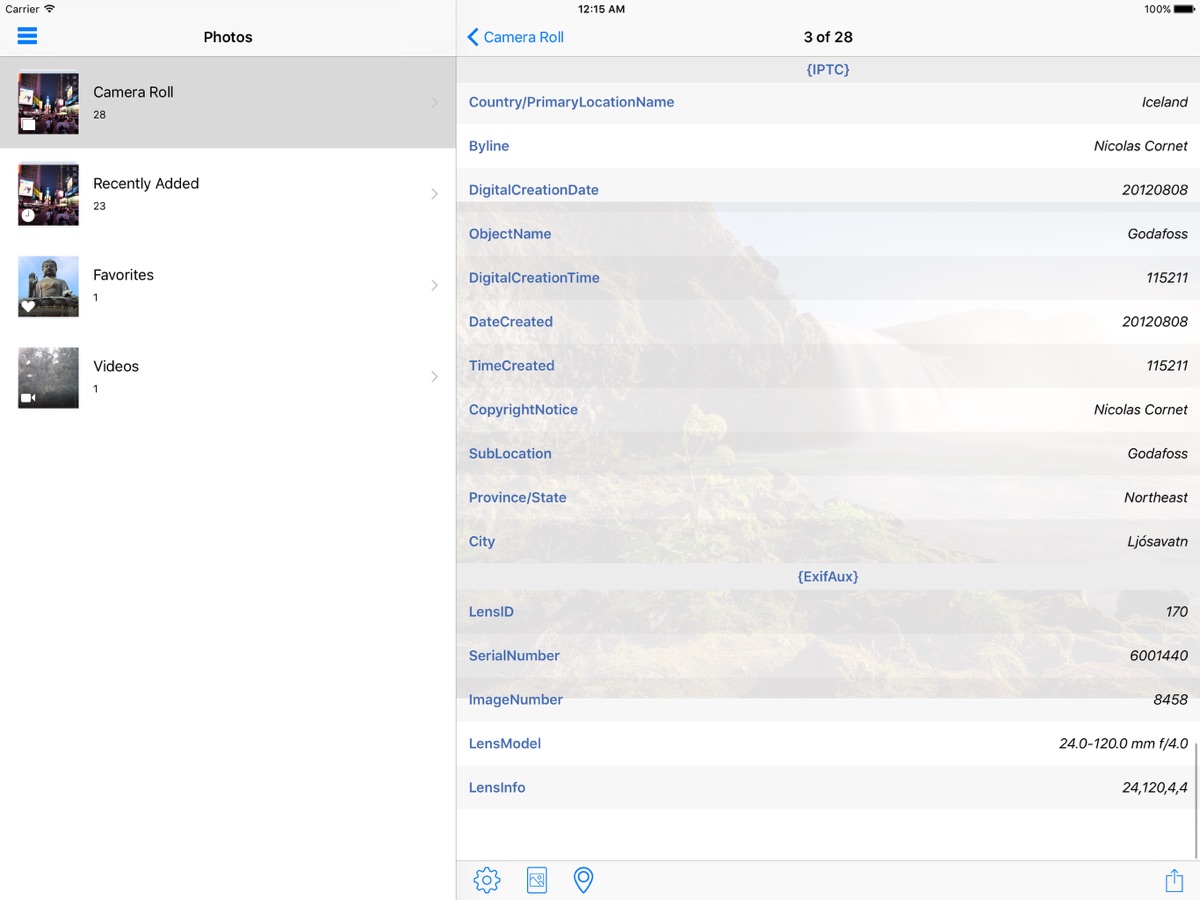Viewport: 1200px width, 900px height.
Task: Tap the Videos album thumbnail
Action: pyautogui.click(x=48, y=377)
